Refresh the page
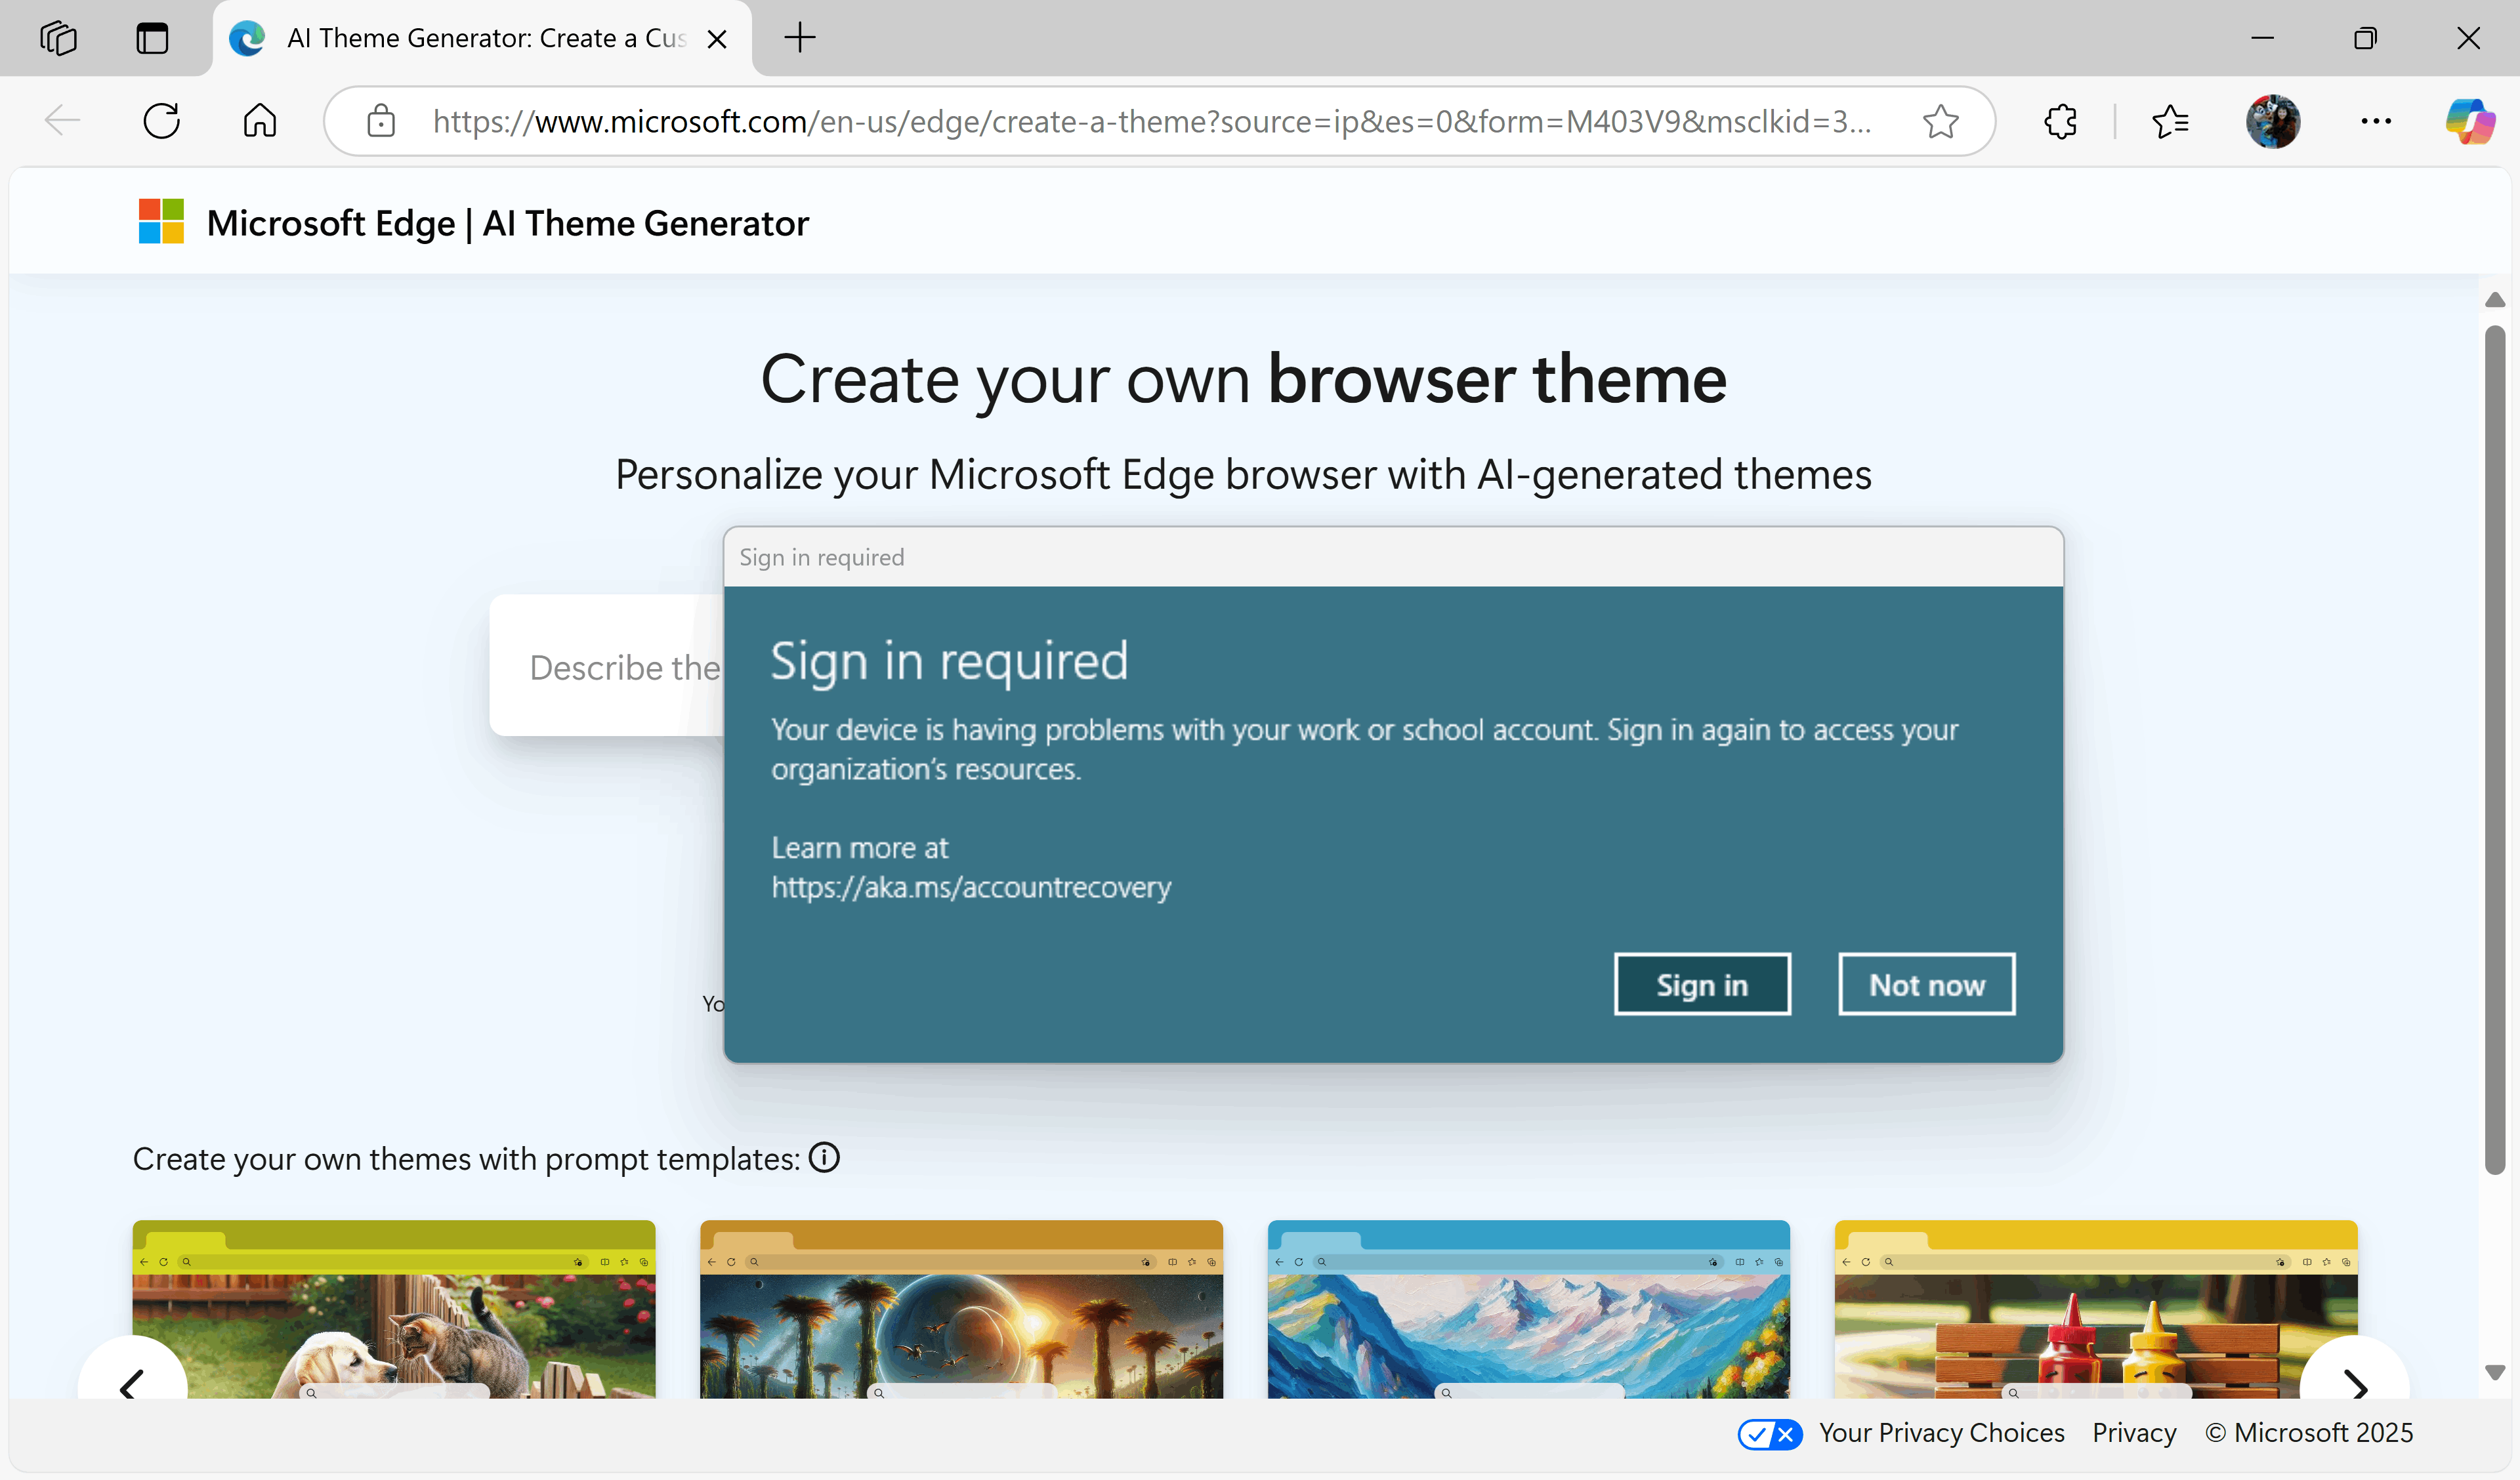Viewport: 2520px width, 1480px height. pos(161,121)
